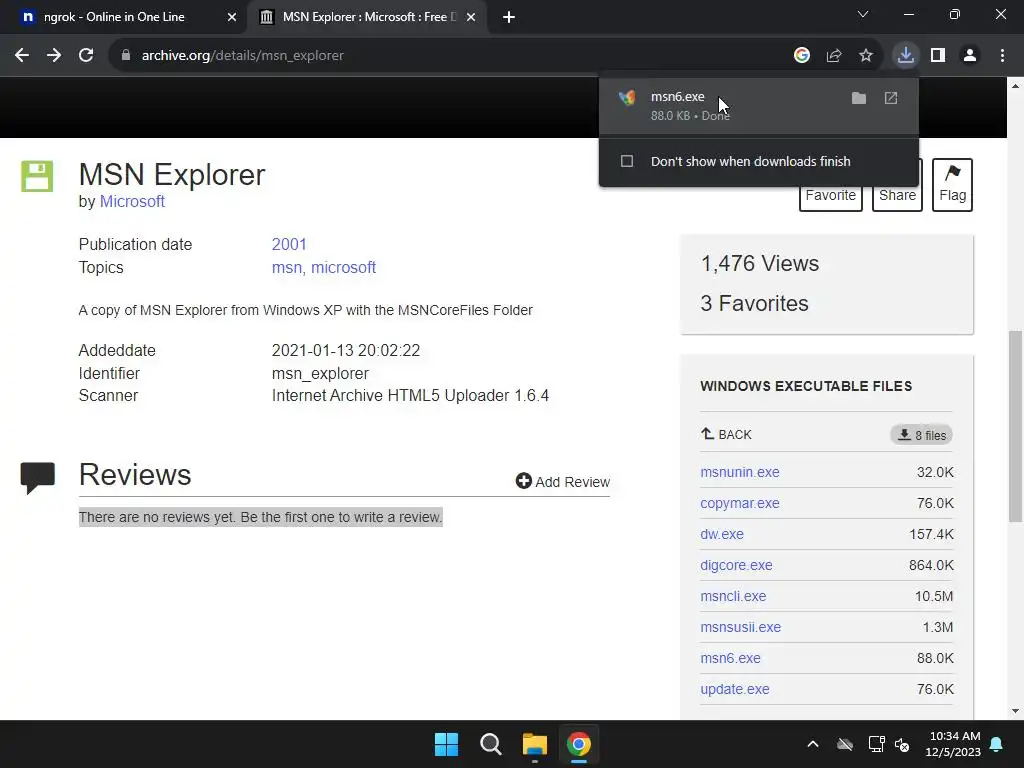Click the 2021-01-13 20:02:22 added date
Screen dimensions: 1024x768
point(345,350)
